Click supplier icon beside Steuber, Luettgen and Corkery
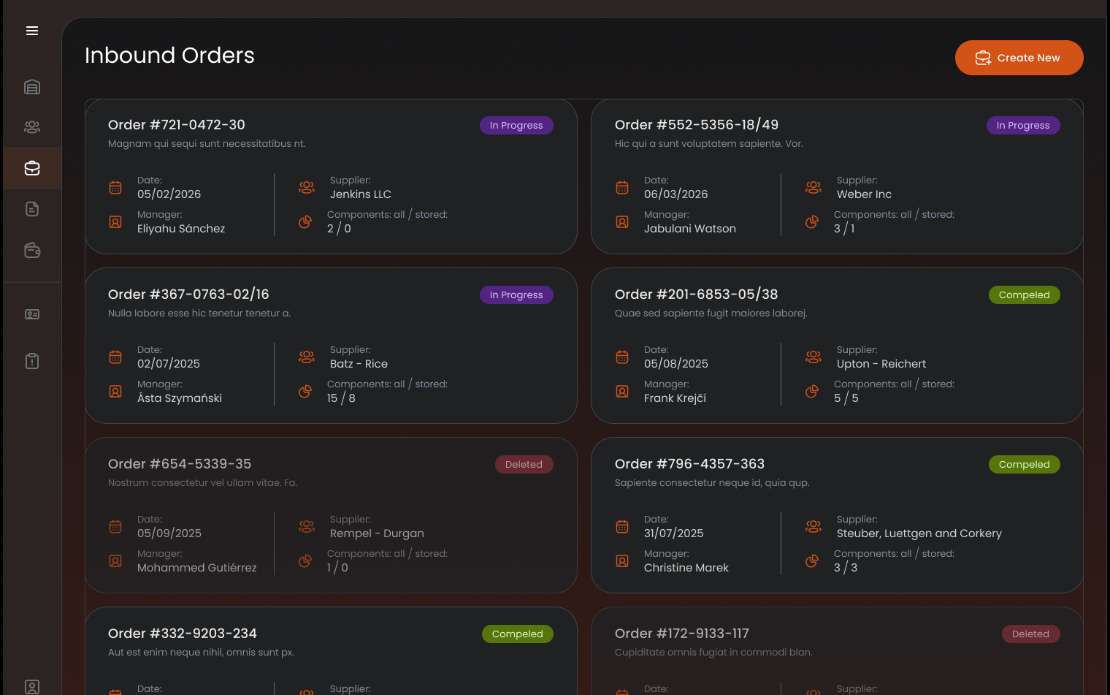The width and height of the screenshot is (1110, 695). point(813,527)
